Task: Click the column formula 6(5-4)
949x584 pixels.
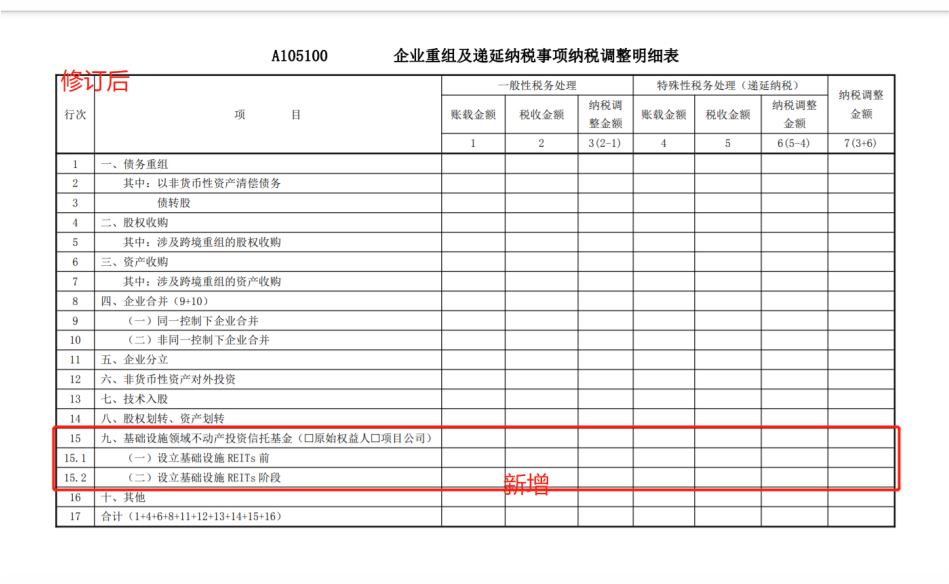Action: (794, 143)
